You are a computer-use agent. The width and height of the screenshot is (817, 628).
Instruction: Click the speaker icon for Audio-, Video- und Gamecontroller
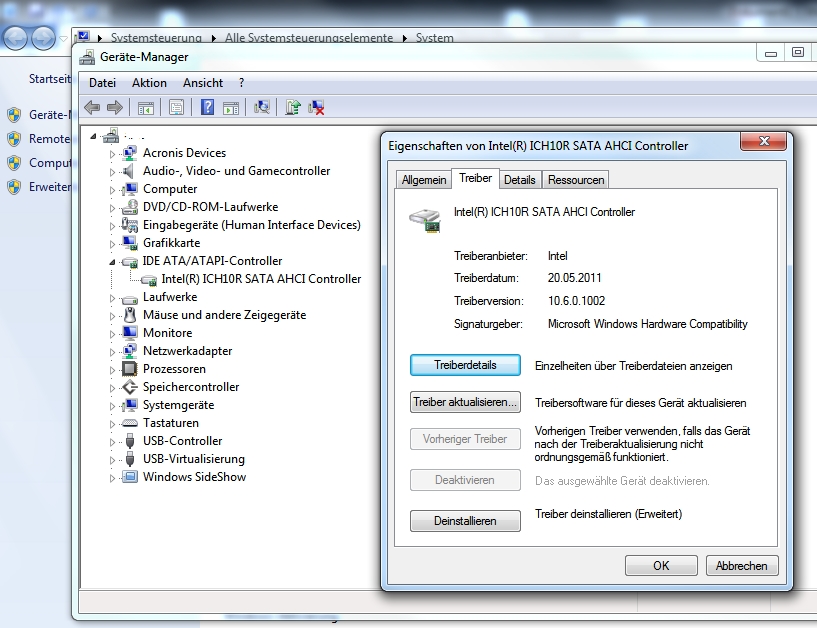[x=128, y=171]
